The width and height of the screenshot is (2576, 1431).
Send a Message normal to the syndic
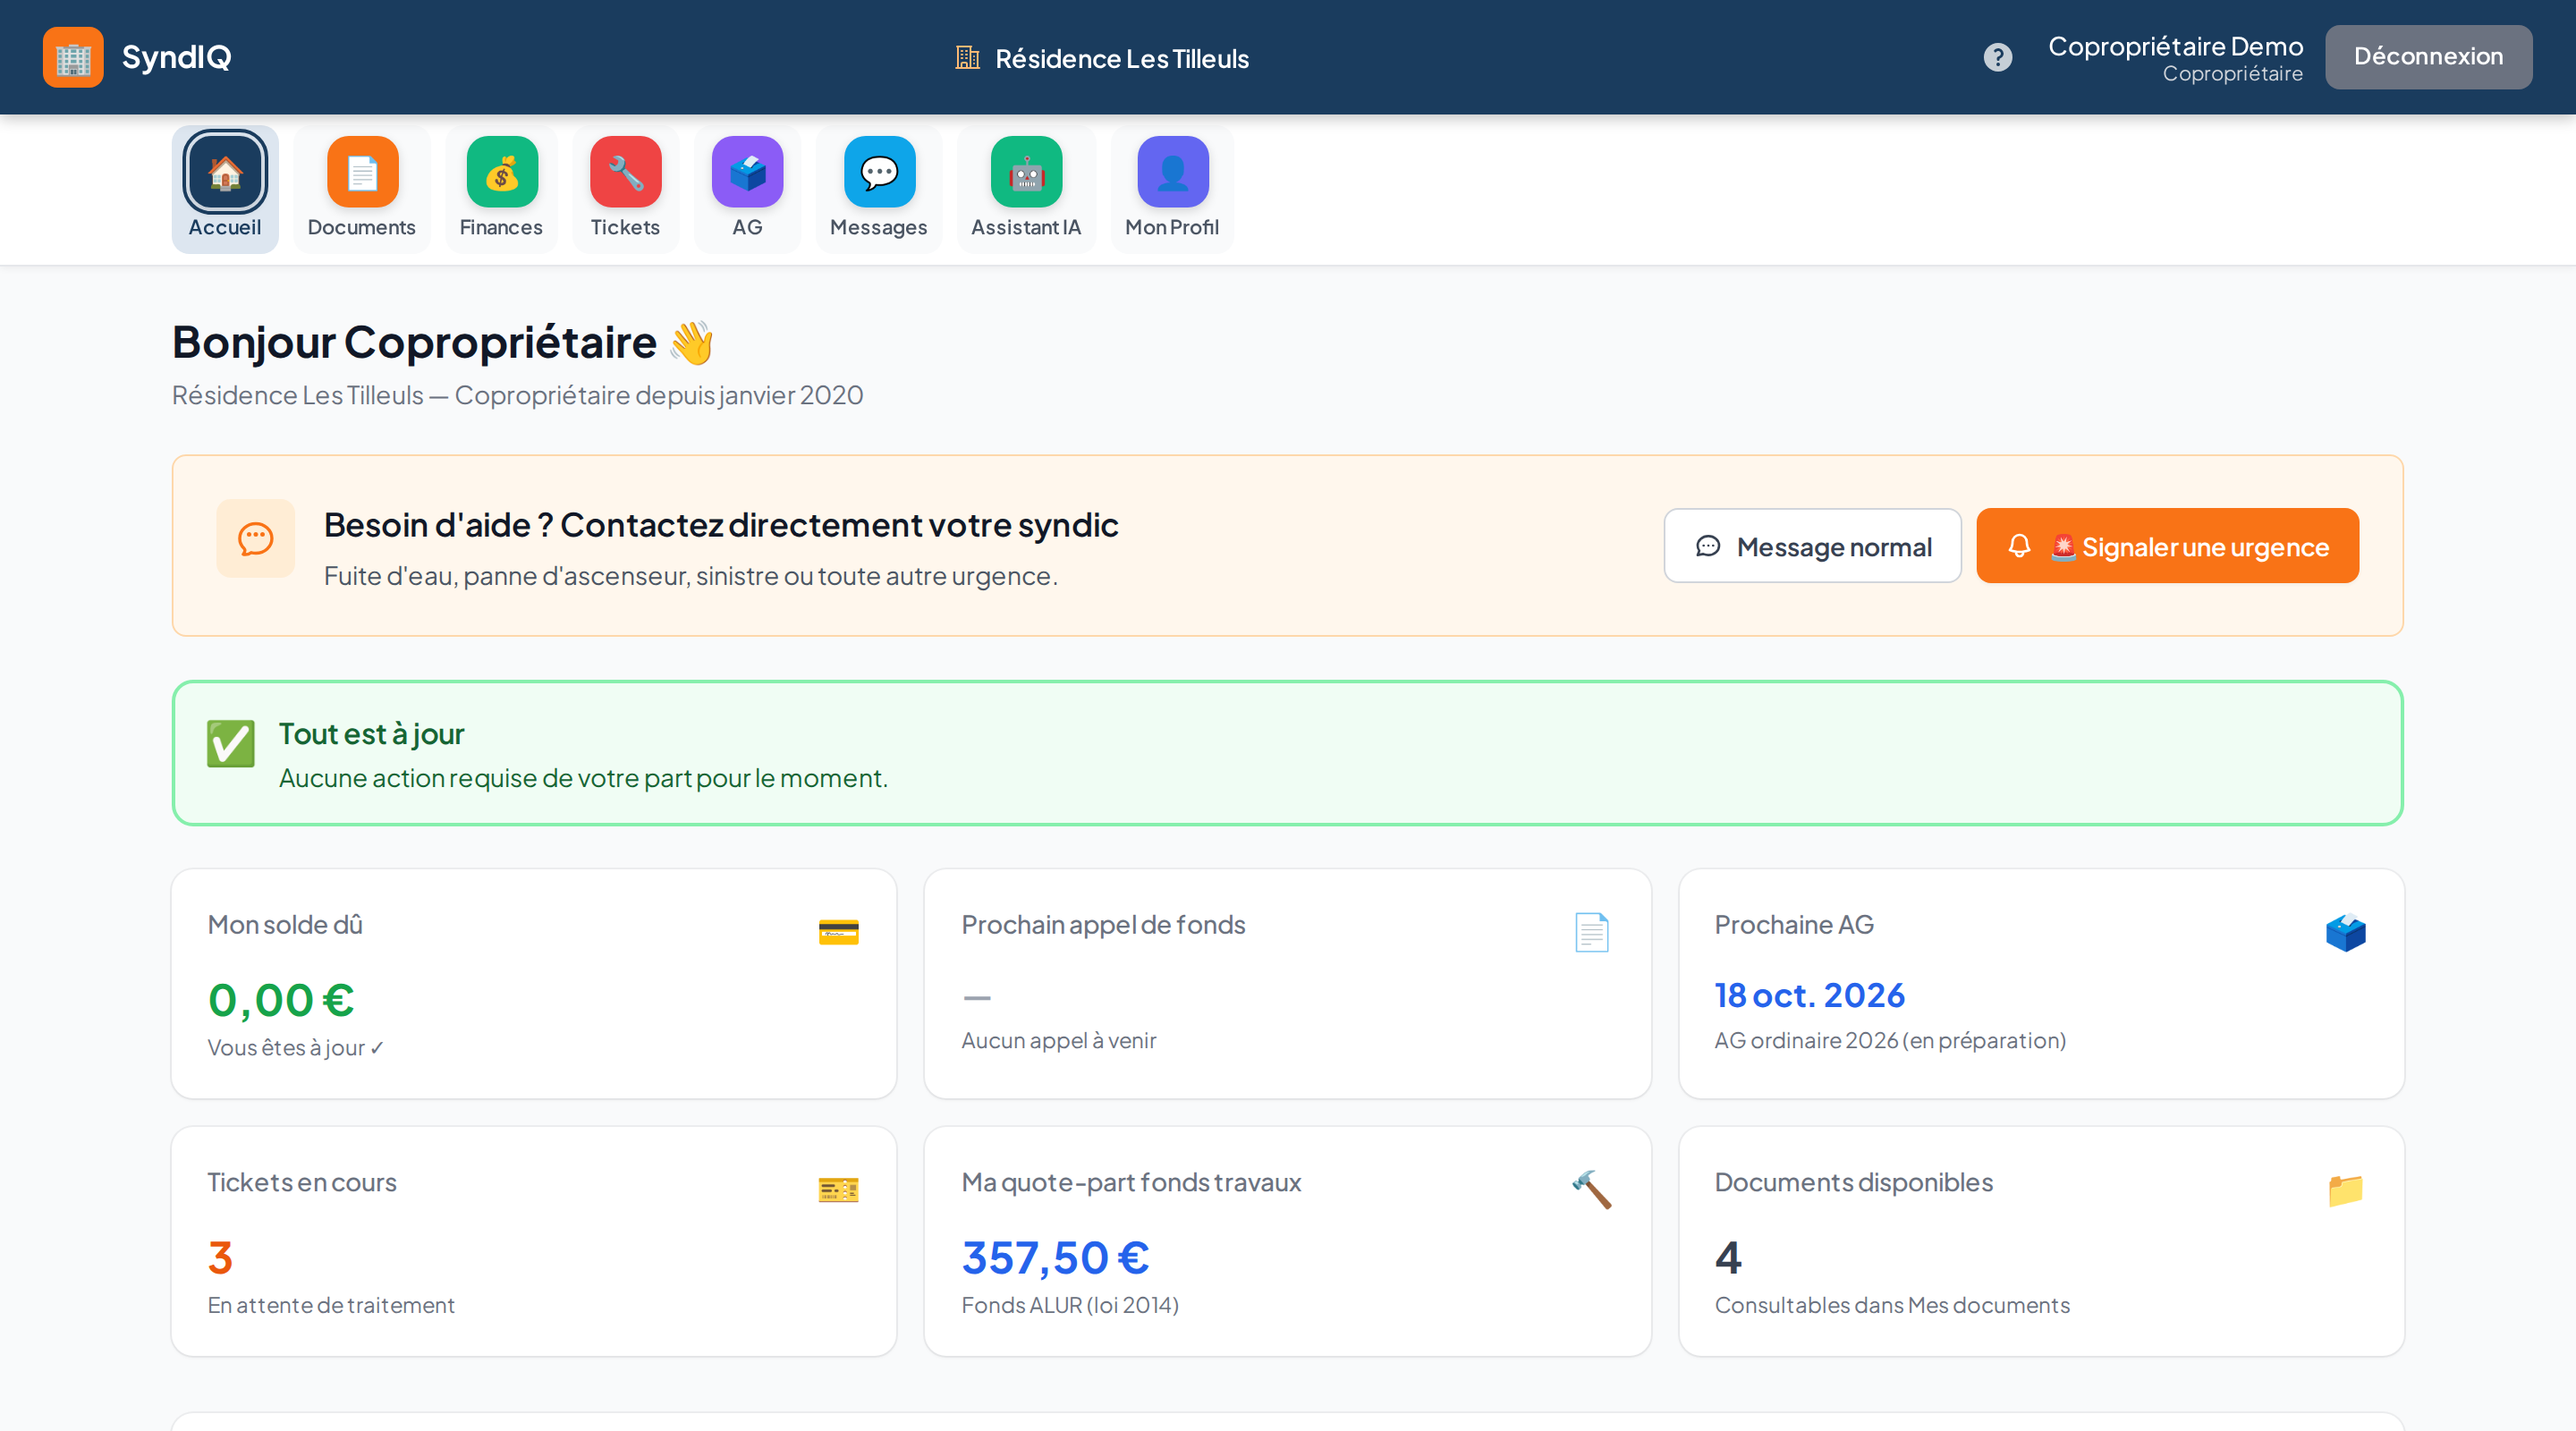click(x=1812, y=546)
